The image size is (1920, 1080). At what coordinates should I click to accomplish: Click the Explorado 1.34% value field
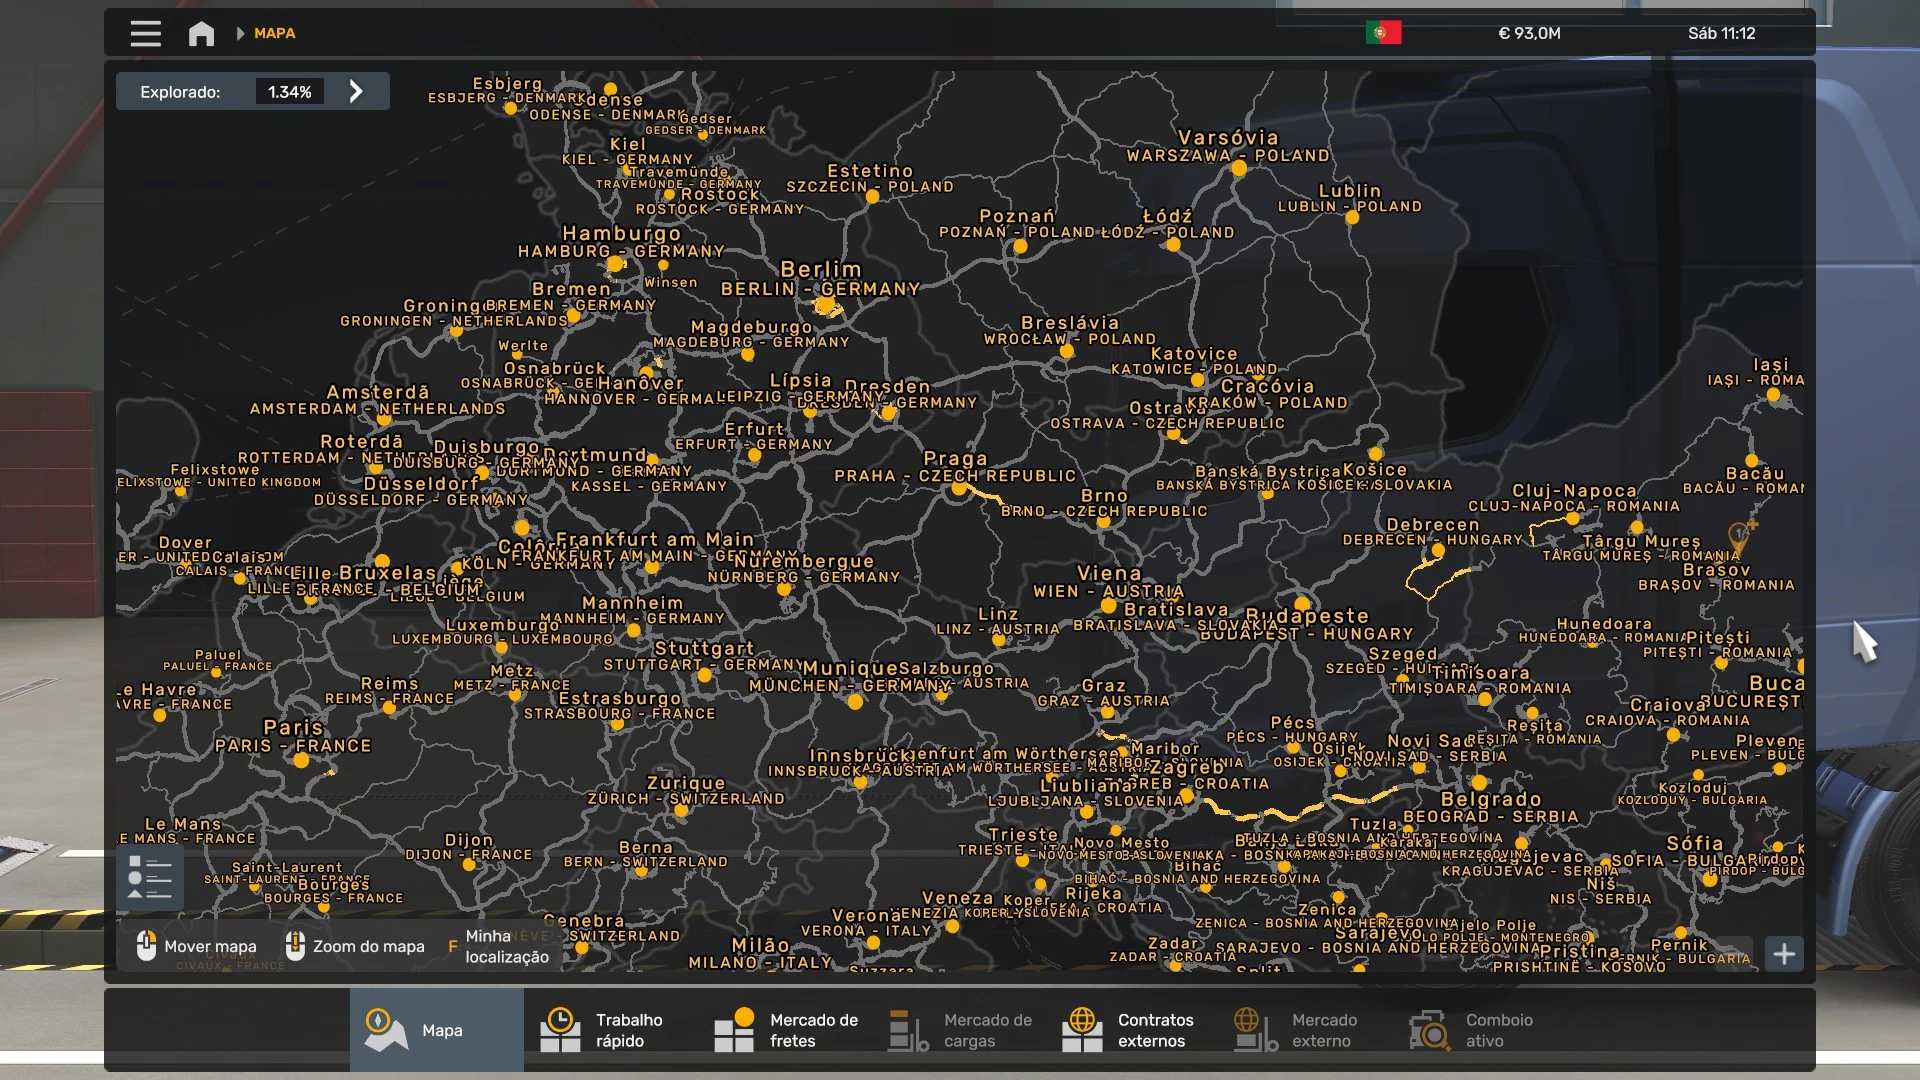[289, 92]
